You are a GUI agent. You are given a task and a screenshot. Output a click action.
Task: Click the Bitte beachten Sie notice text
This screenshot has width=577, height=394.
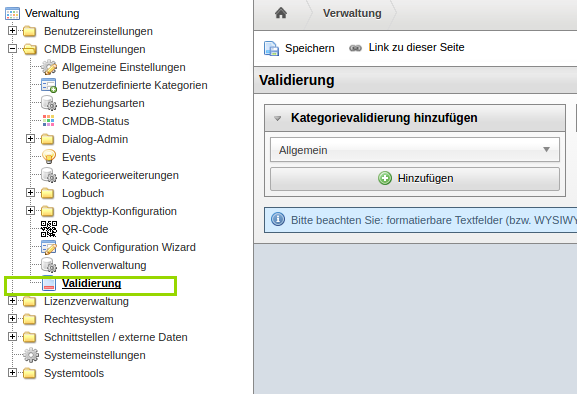pyautogui.click(x=434, y=220)
